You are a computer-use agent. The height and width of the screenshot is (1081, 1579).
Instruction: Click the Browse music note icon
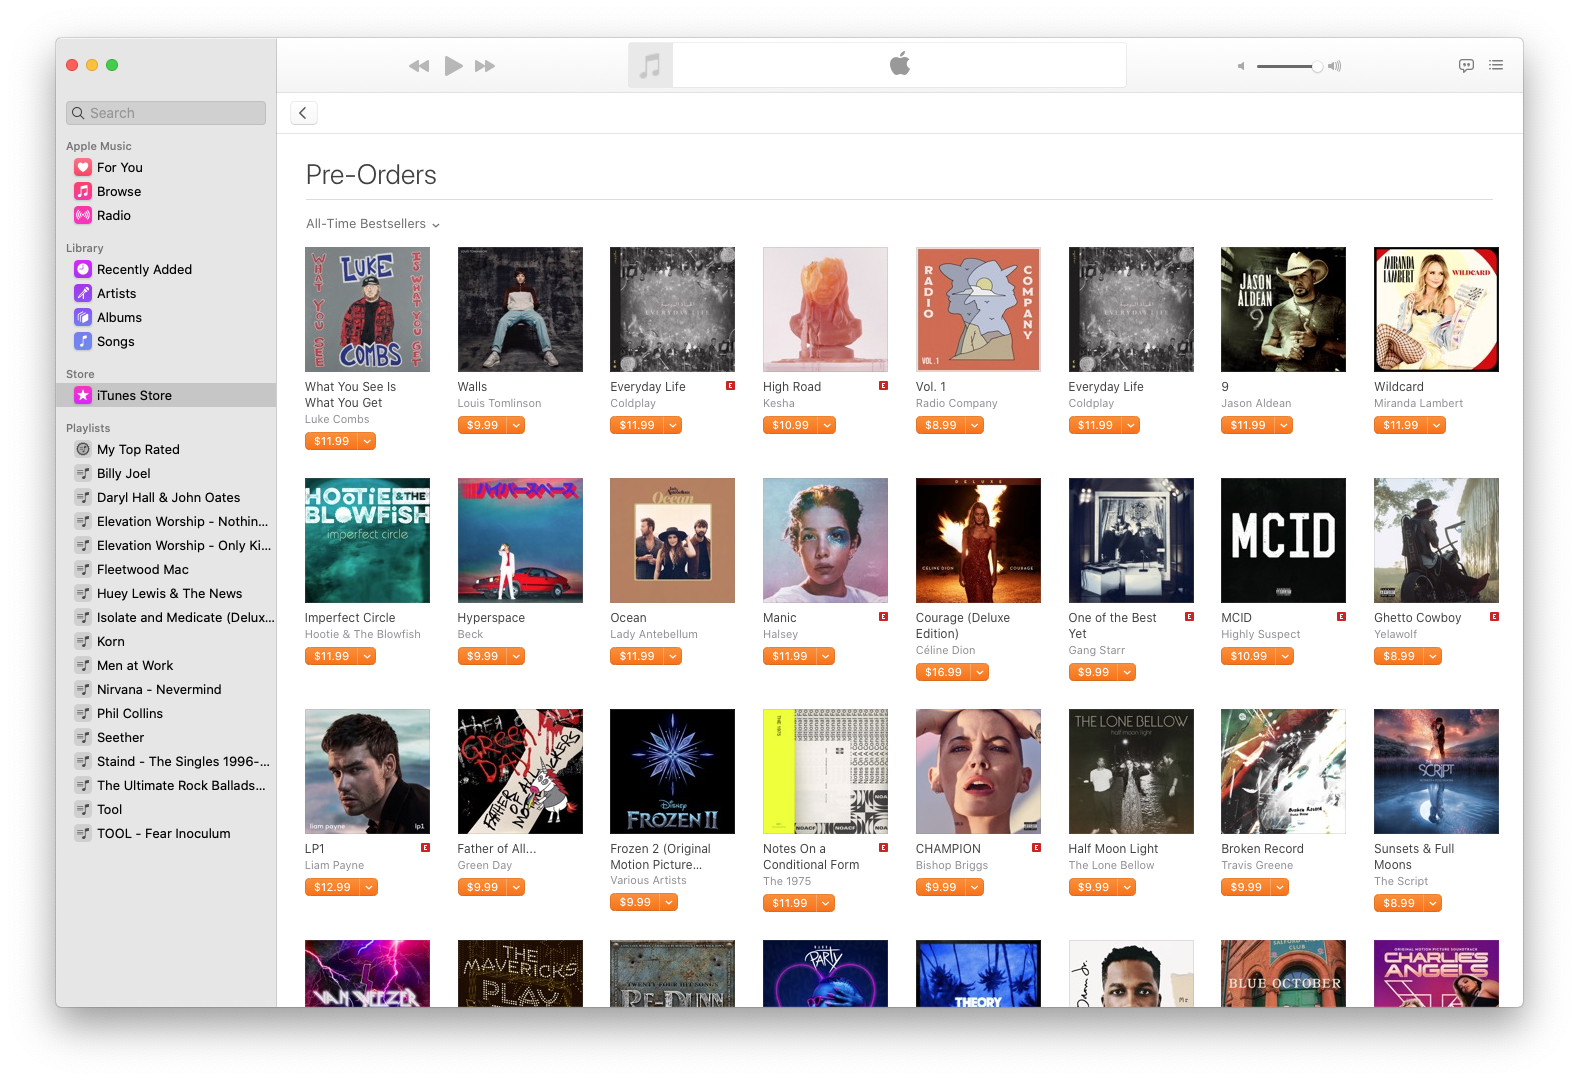pos(83,192)
